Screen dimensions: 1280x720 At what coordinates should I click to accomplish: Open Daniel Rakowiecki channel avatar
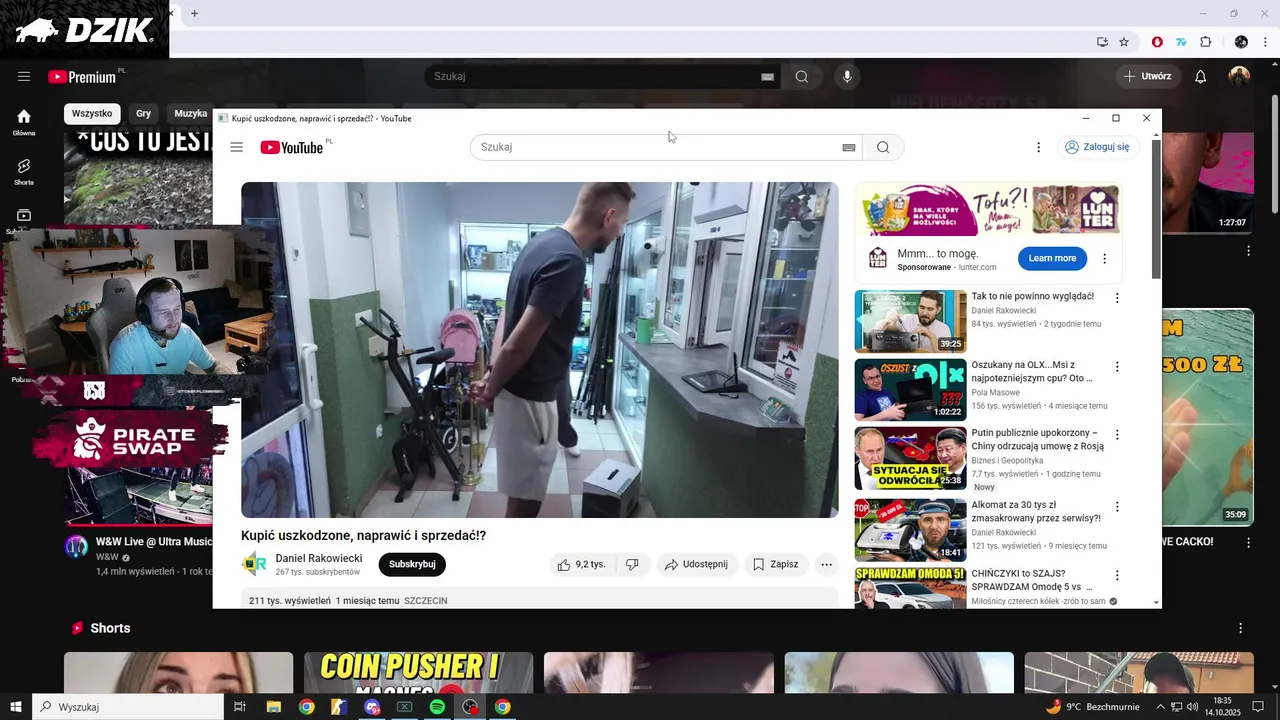[254, 564]
